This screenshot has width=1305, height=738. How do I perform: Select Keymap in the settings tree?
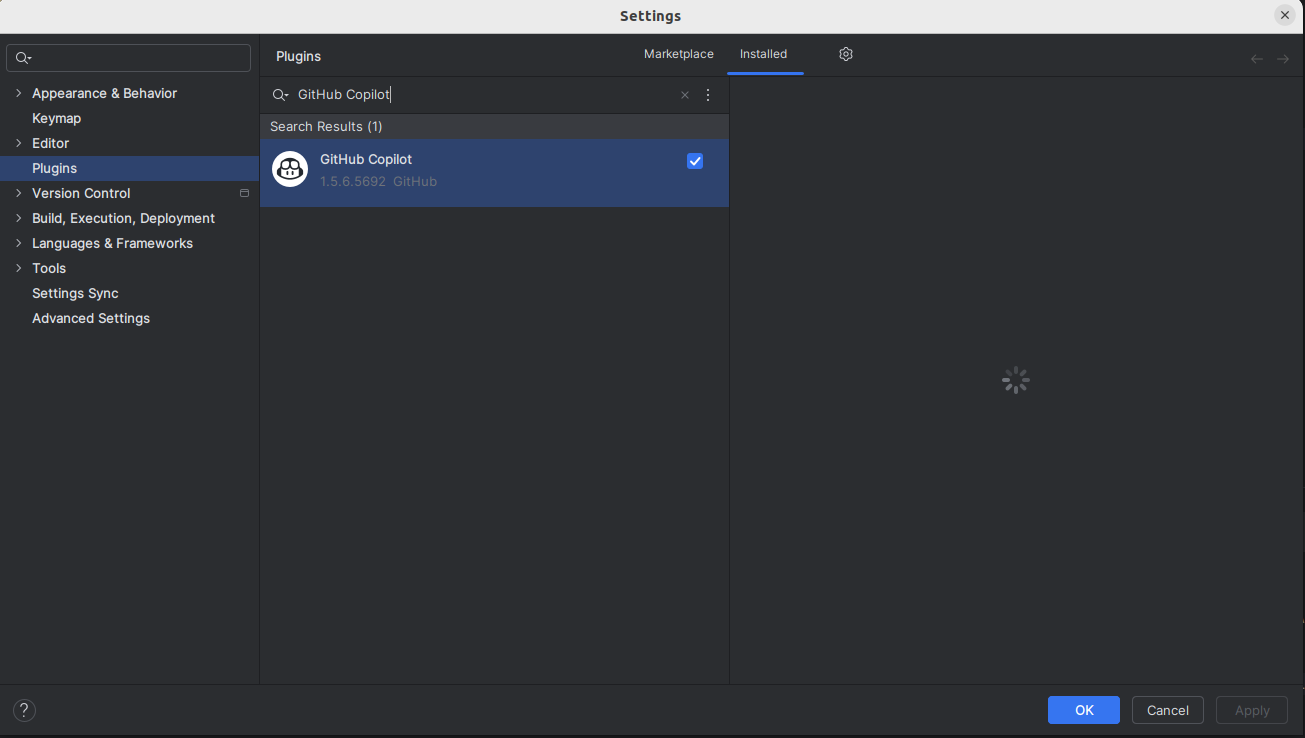[x=56, y=118]
